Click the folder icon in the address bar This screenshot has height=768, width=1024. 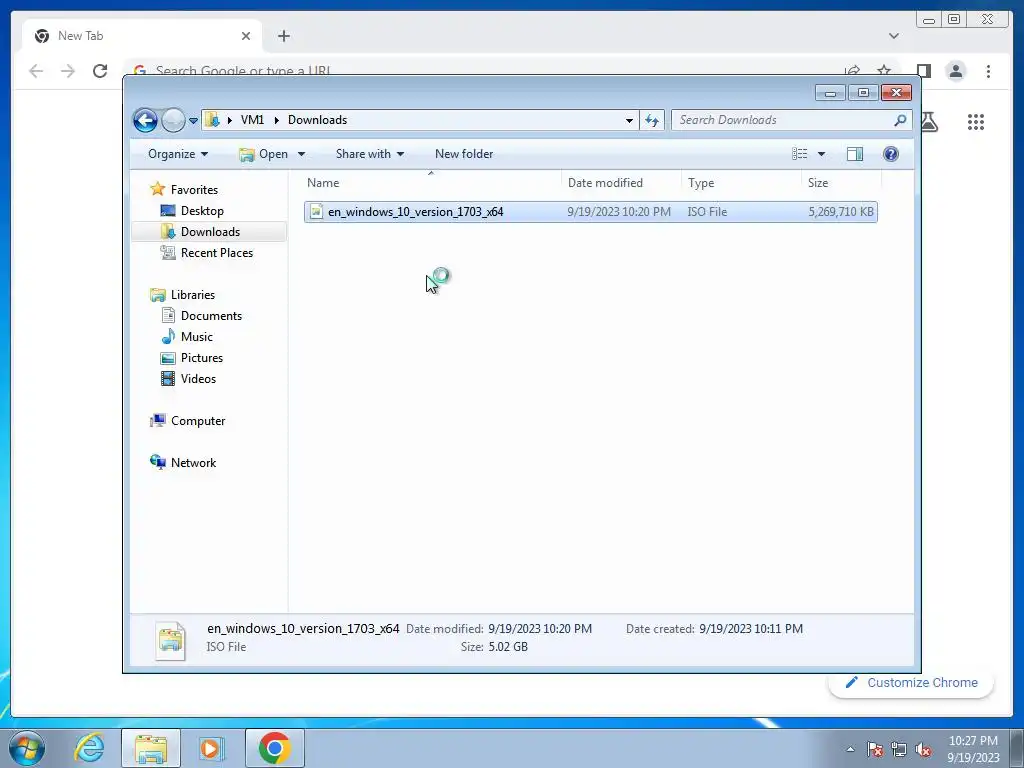[x=212, y=120]
